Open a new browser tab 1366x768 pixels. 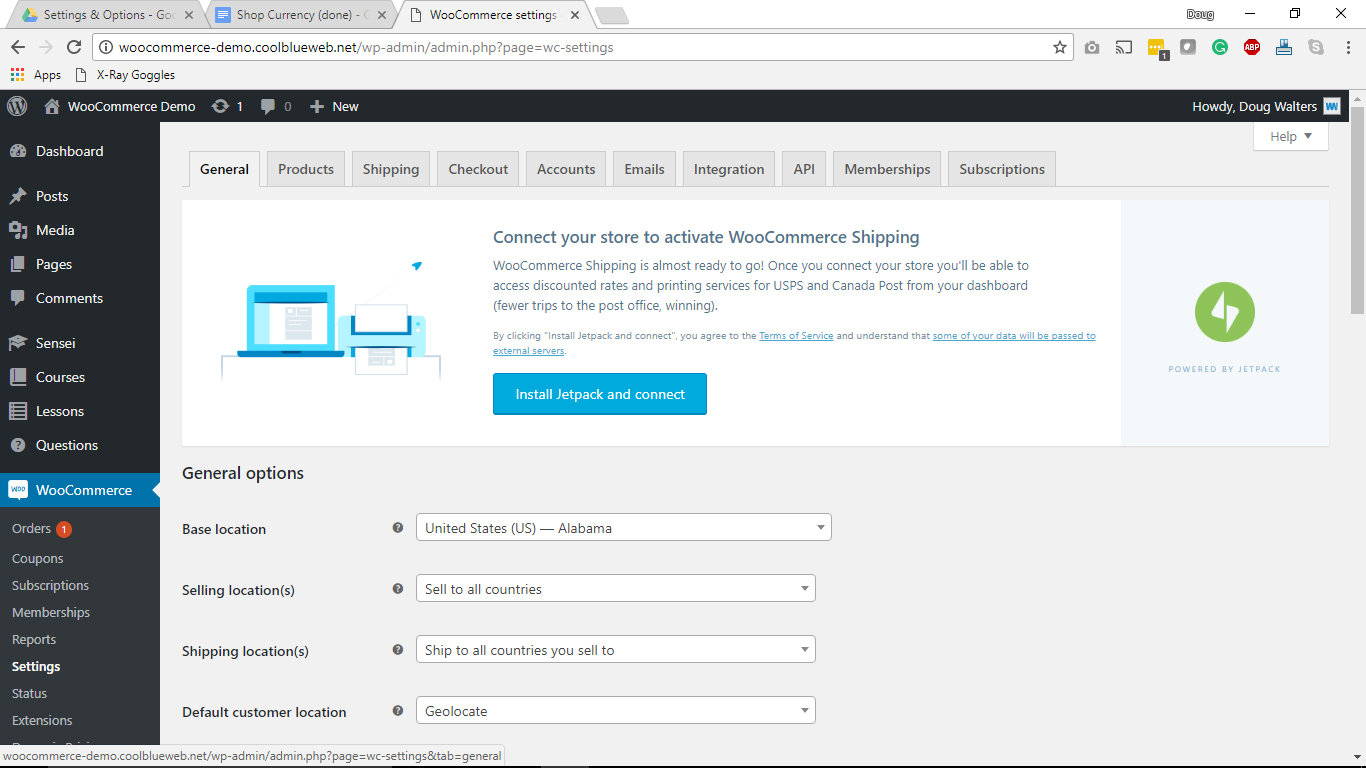pyautogui.click(x=611, y=15)
